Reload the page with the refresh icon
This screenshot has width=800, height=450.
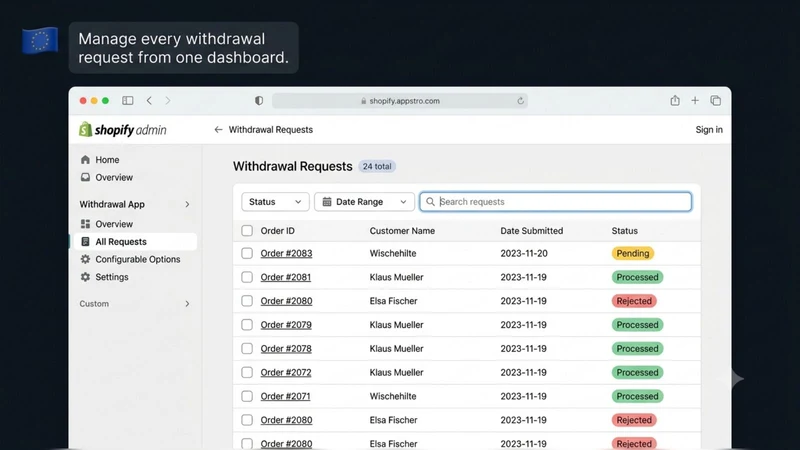pos(520,101)
